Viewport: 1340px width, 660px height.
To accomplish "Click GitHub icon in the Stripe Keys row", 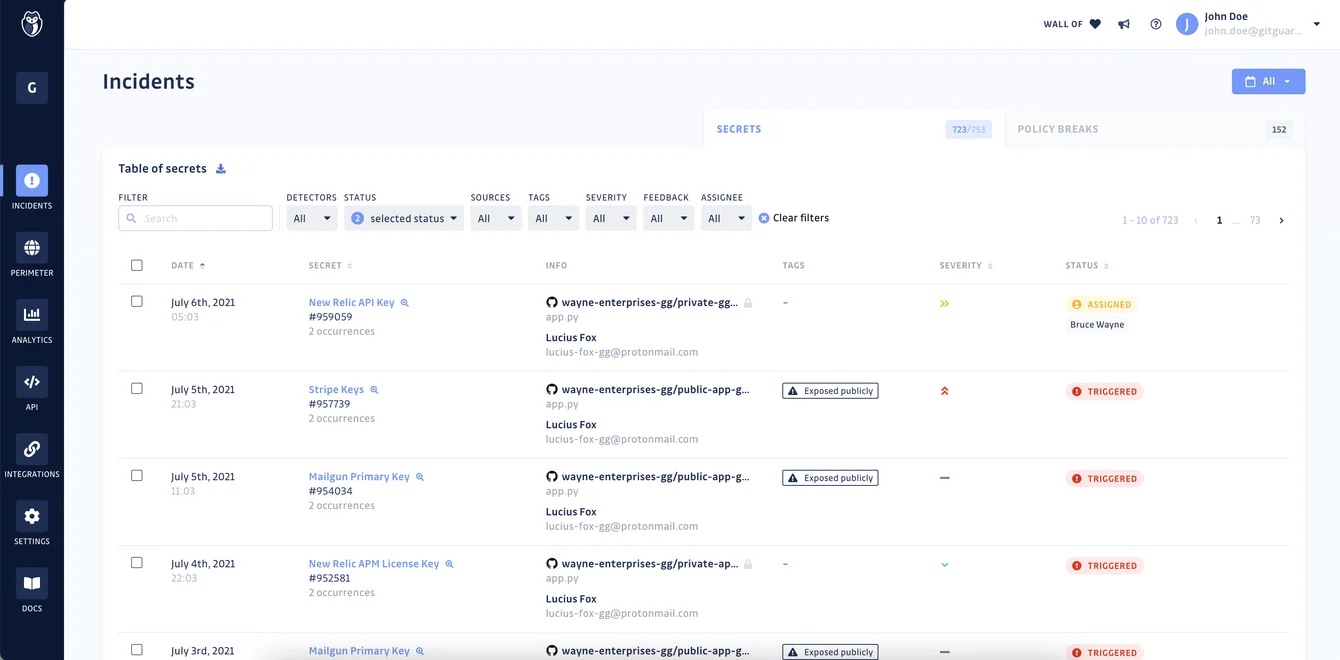I will pos(551,390).
